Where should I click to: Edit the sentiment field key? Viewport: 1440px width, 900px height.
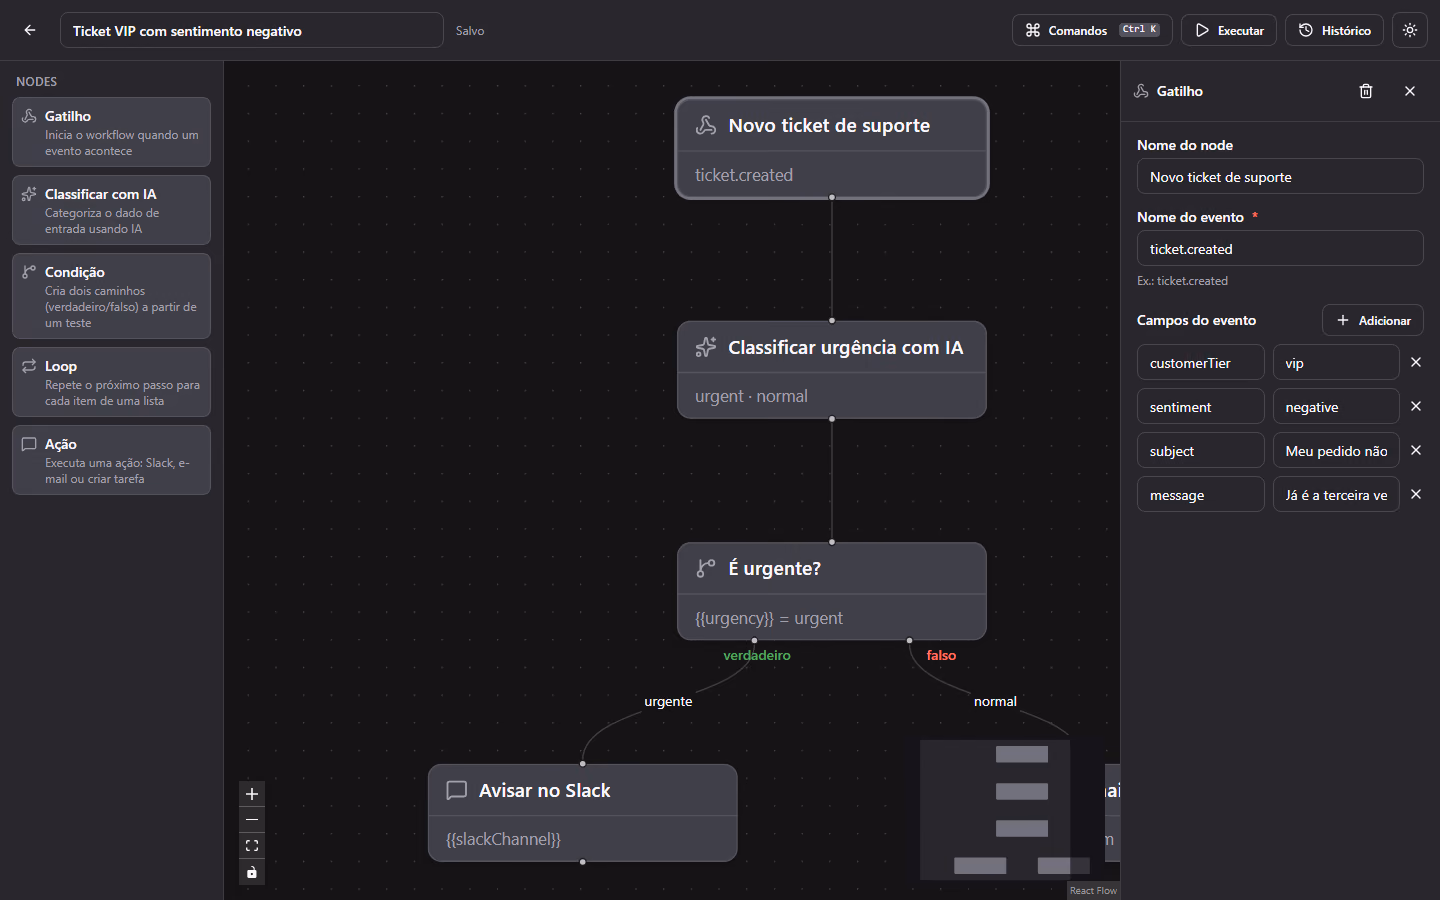(x=1201, y=406)
